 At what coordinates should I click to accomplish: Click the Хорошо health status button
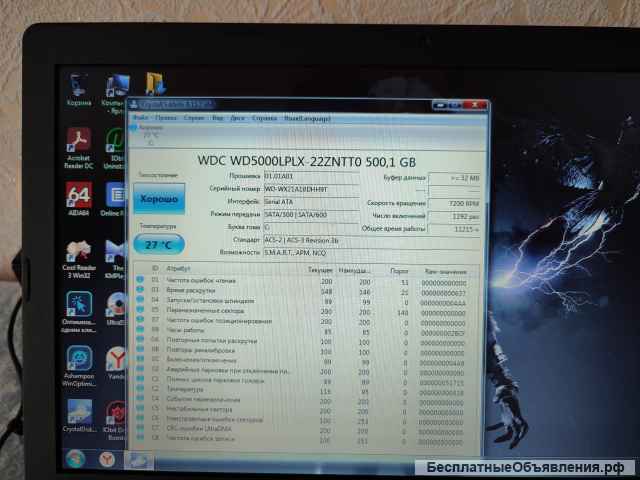(157, 199)
